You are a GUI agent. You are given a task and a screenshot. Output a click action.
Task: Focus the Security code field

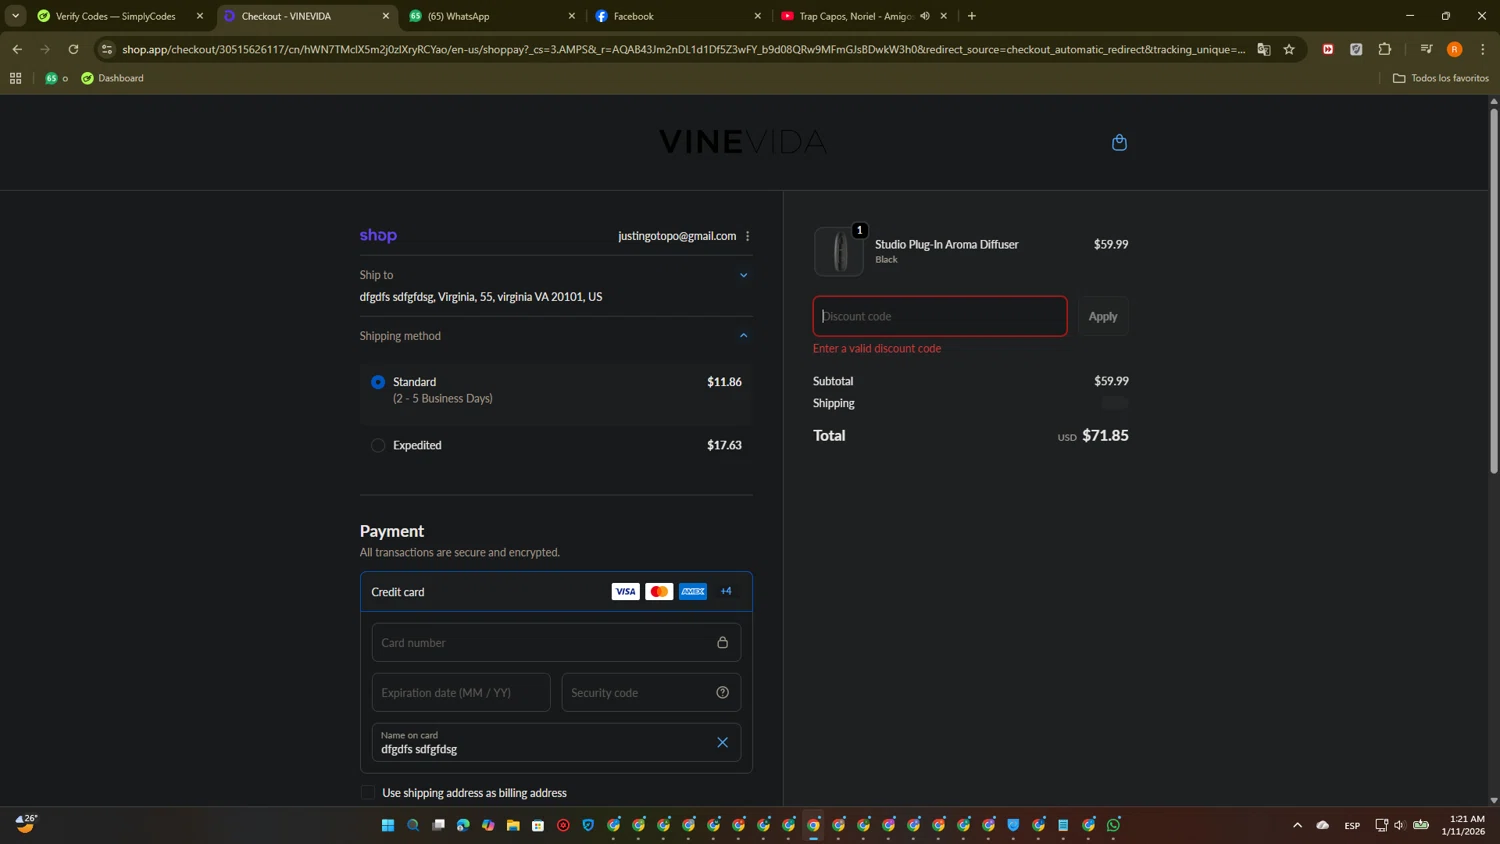tap(651, 692)
